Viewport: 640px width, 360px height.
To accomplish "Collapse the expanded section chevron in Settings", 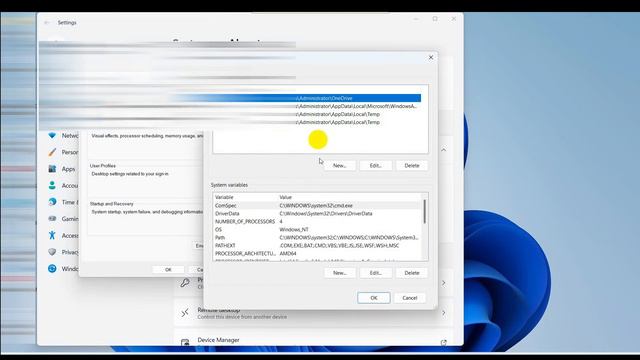I will (444, 150).
